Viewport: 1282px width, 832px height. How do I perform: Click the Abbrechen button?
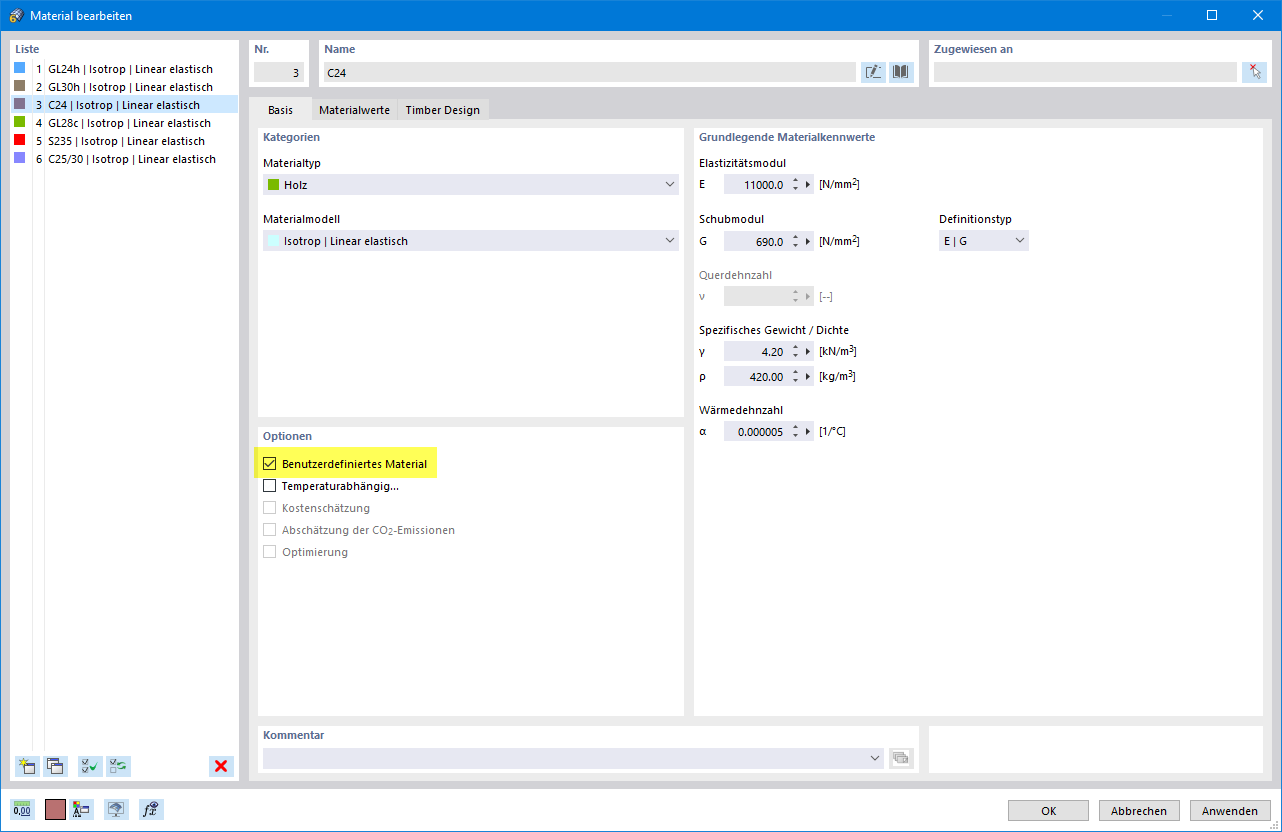click(1139, 811)
